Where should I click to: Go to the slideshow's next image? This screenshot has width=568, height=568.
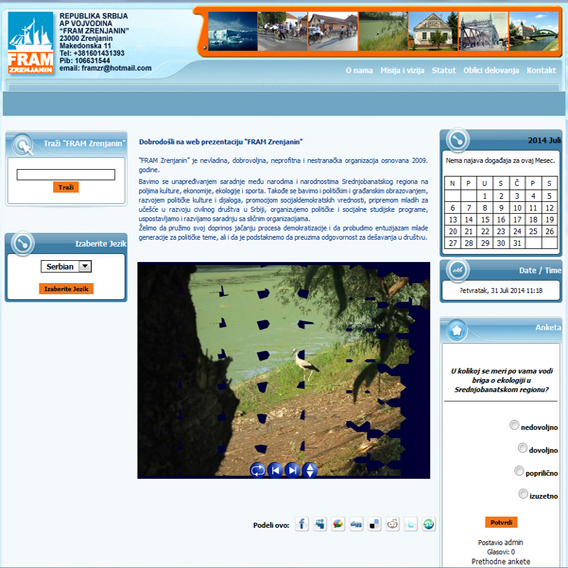293,470
